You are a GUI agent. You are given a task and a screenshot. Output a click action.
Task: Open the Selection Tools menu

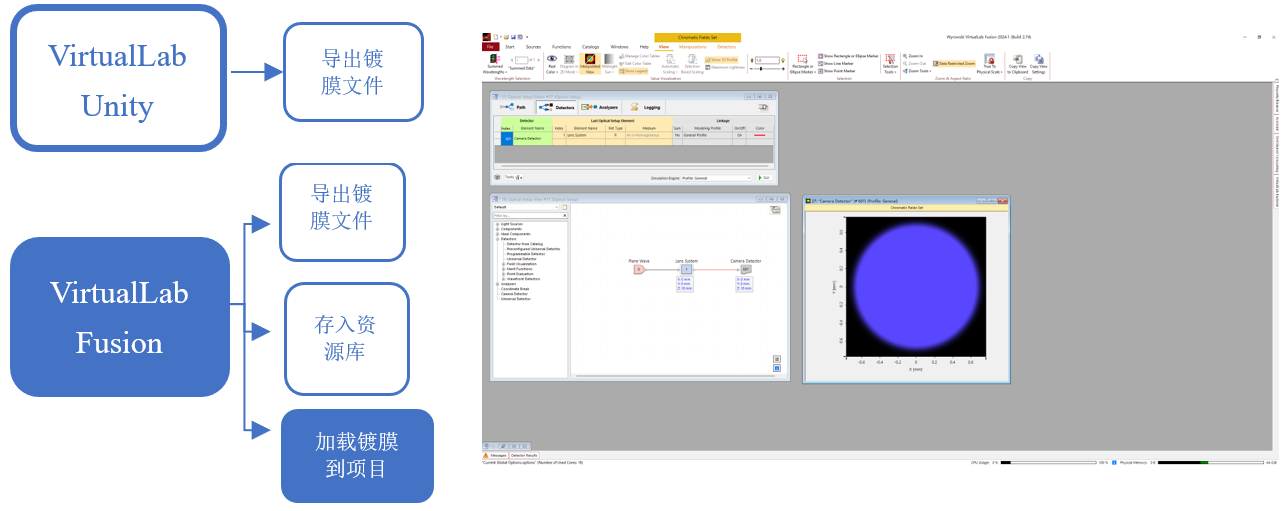tap(890, 65)
